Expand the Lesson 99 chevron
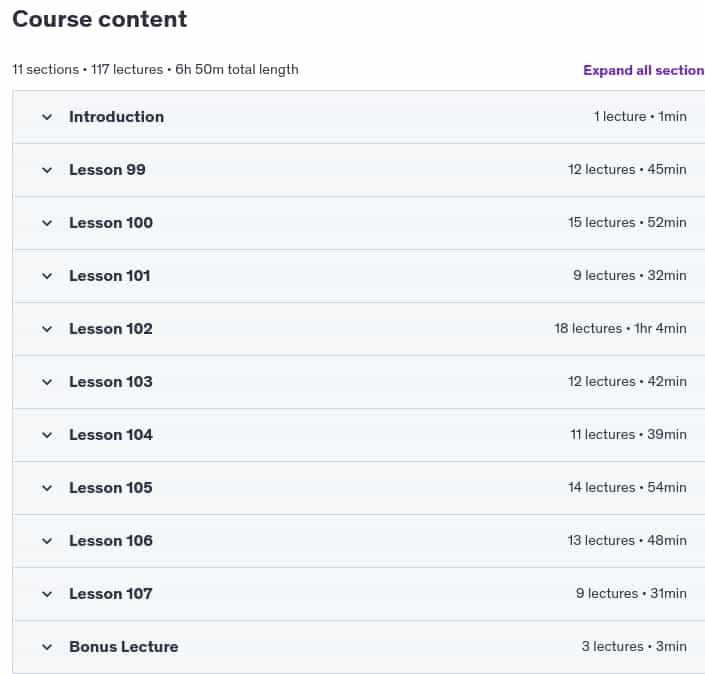 [x=47, y=170]
